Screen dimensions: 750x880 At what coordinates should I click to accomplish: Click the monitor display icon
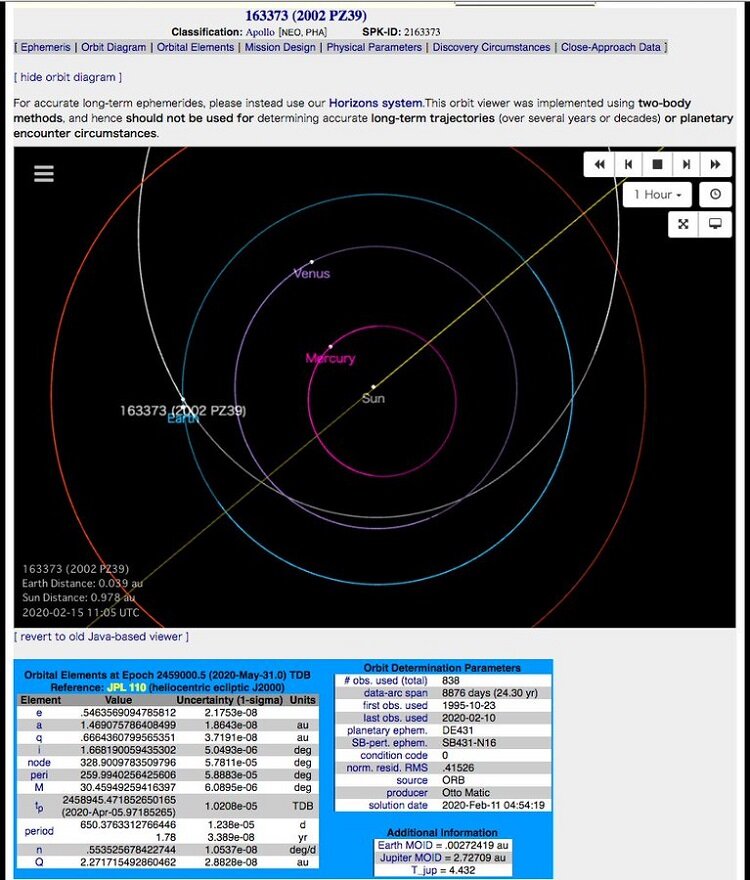point(715,224)
